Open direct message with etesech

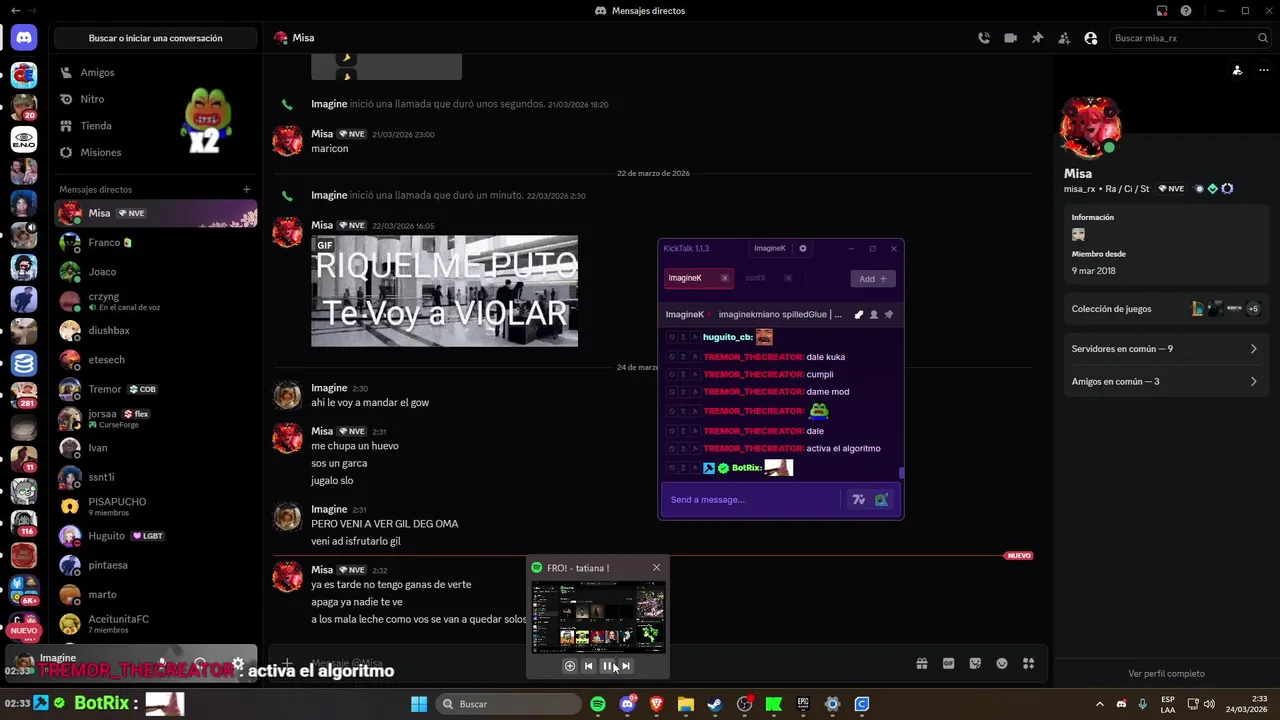point(156,359)
